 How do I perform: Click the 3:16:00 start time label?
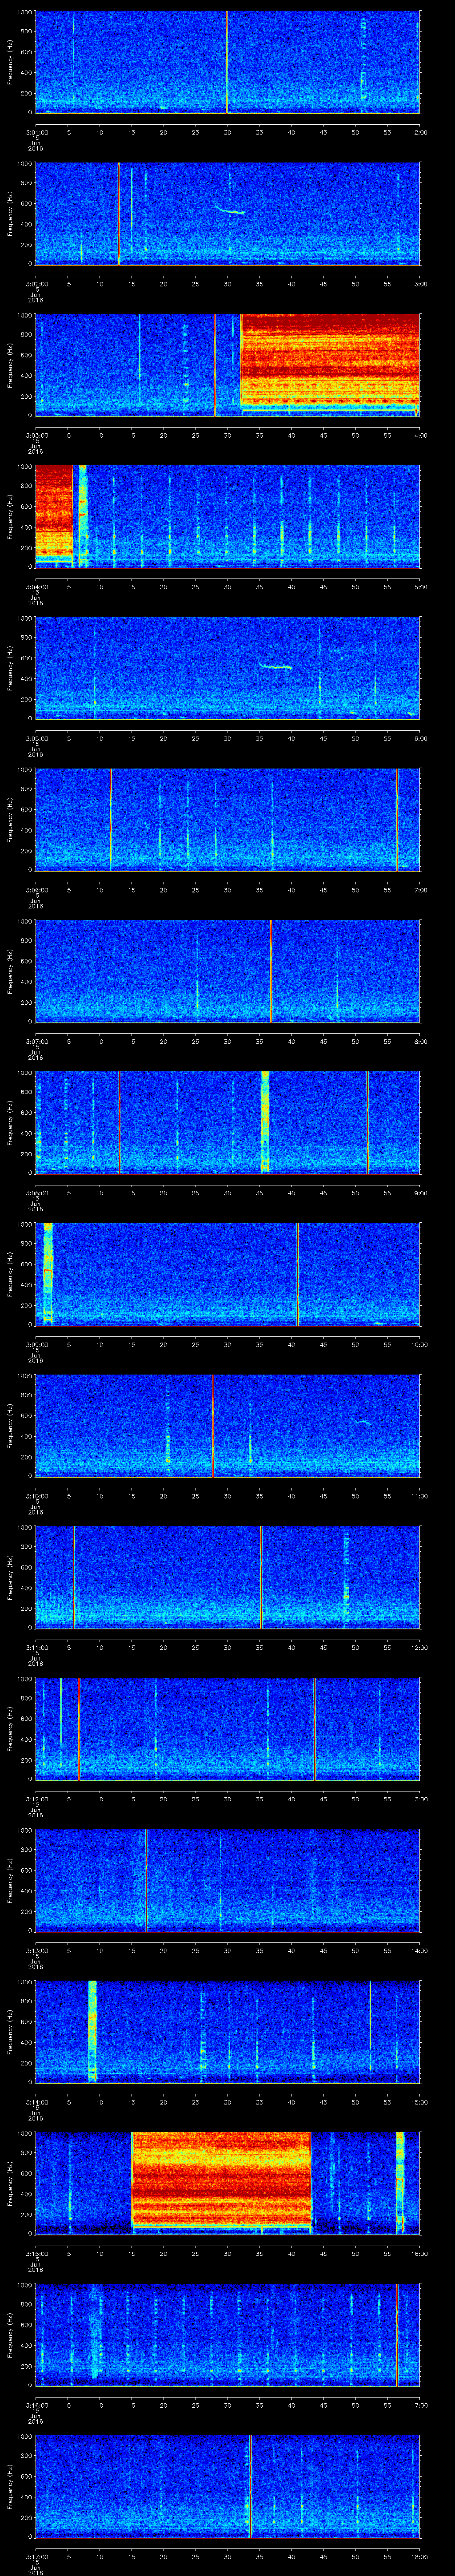point(37,2404)
